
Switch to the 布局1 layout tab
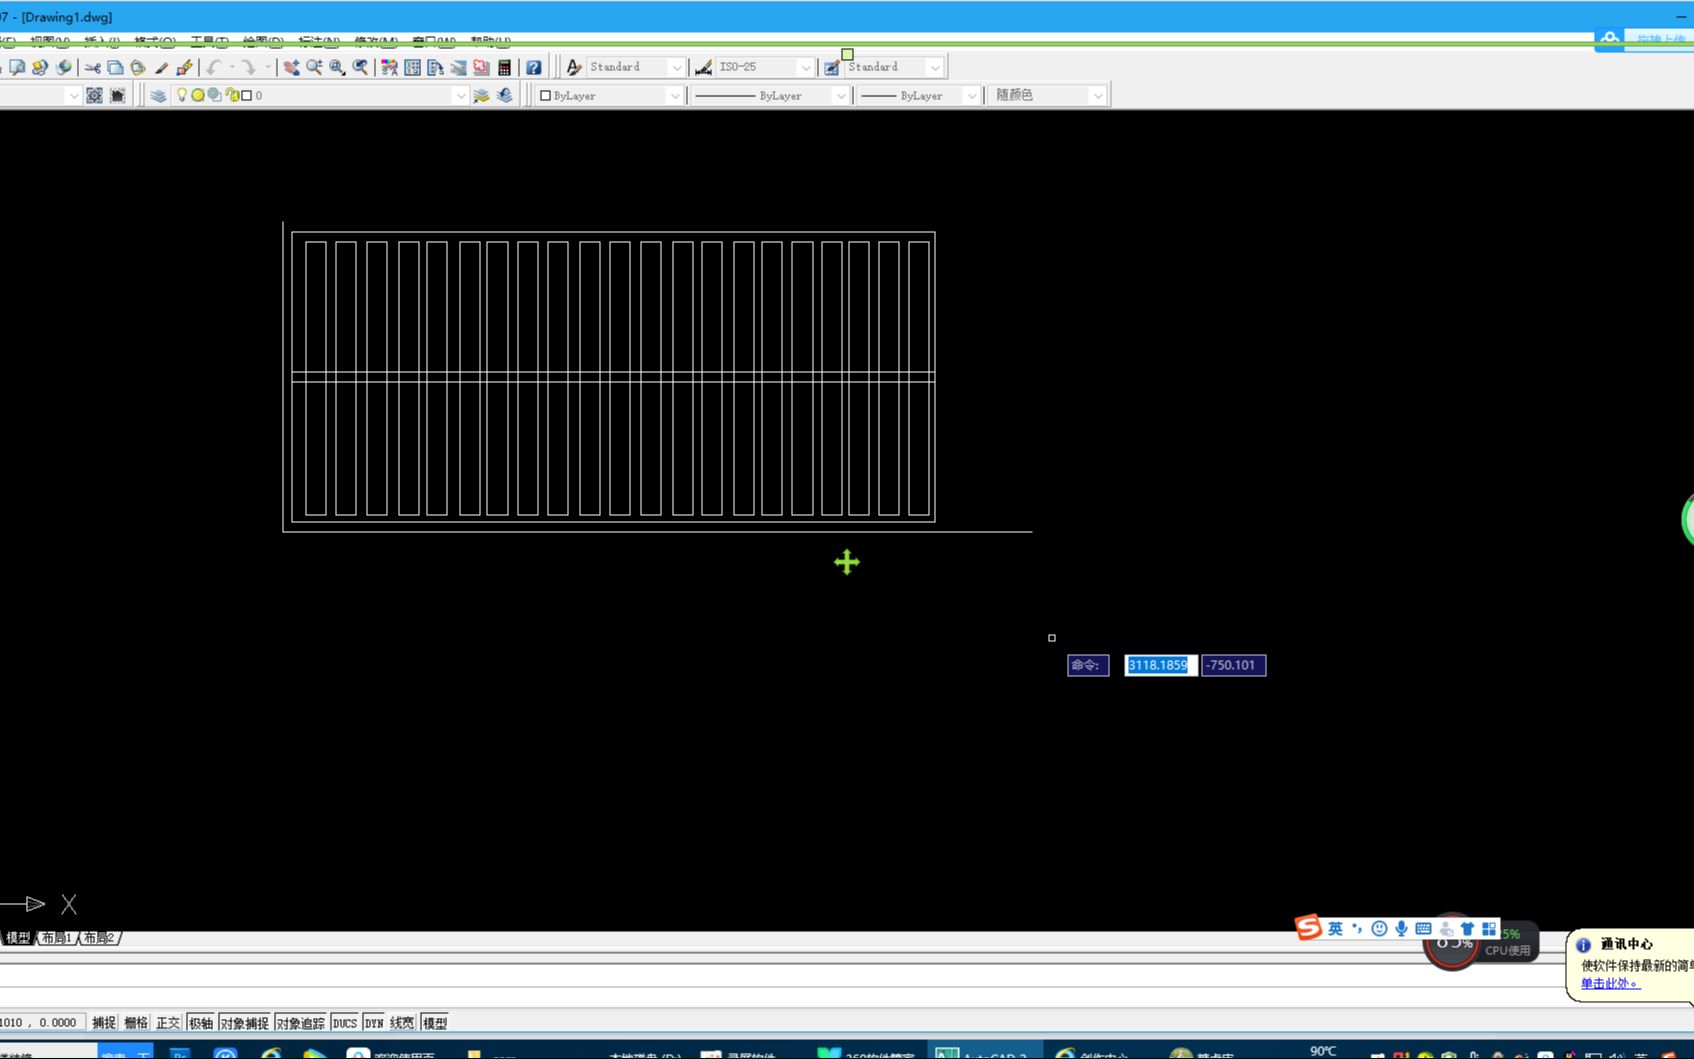coord(56,937)
